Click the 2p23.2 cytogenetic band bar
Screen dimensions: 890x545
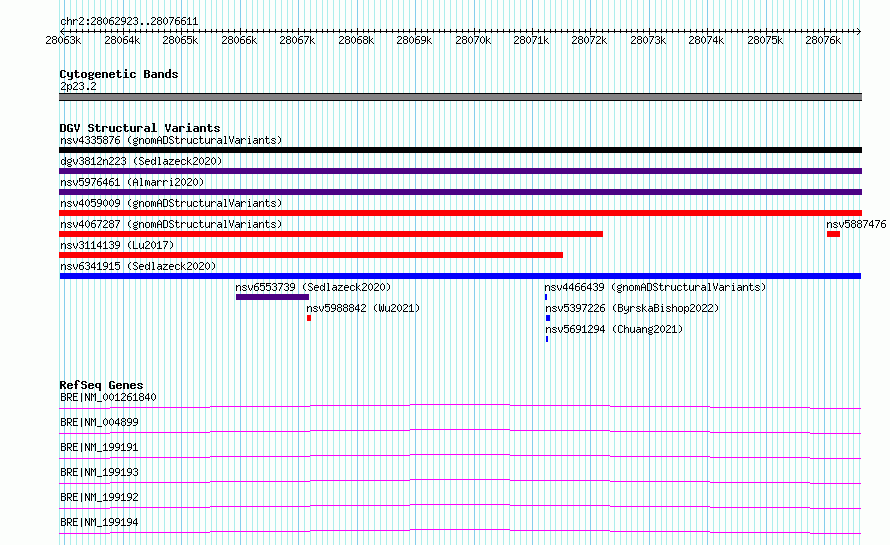[460, 97]
